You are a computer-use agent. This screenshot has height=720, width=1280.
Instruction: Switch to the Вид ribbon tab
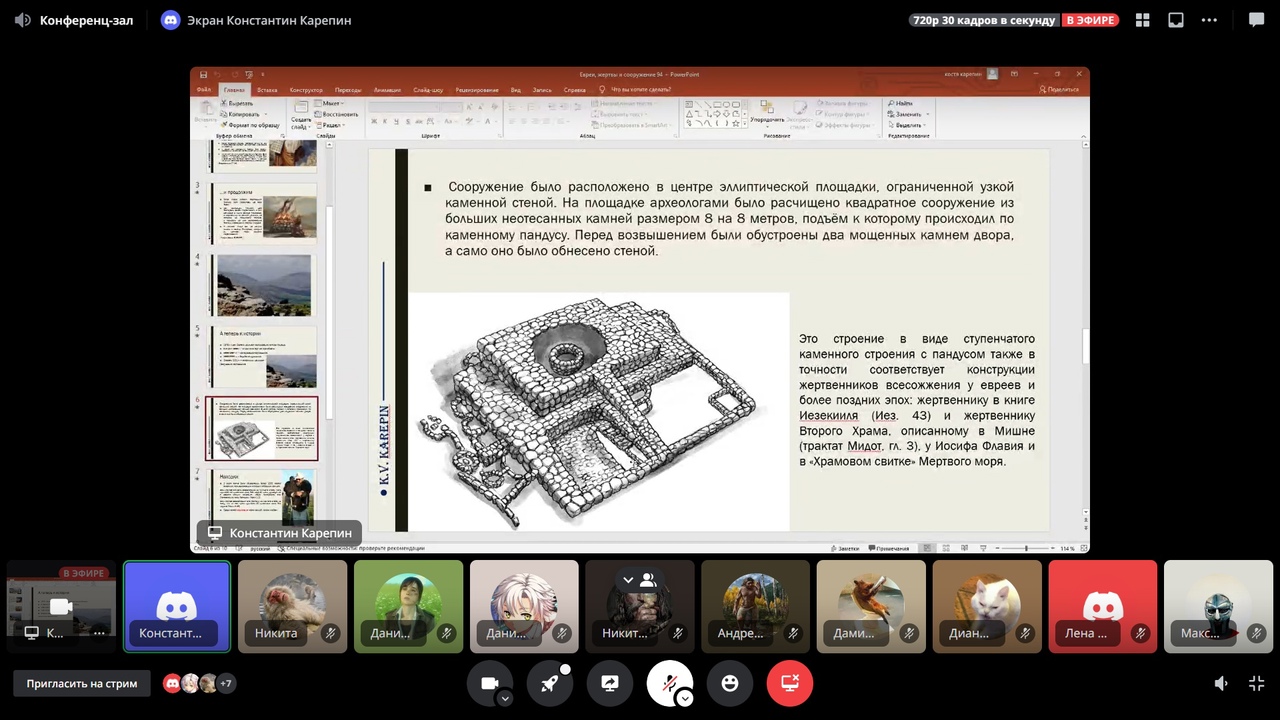pyautogui.click(x=516, y=90)
